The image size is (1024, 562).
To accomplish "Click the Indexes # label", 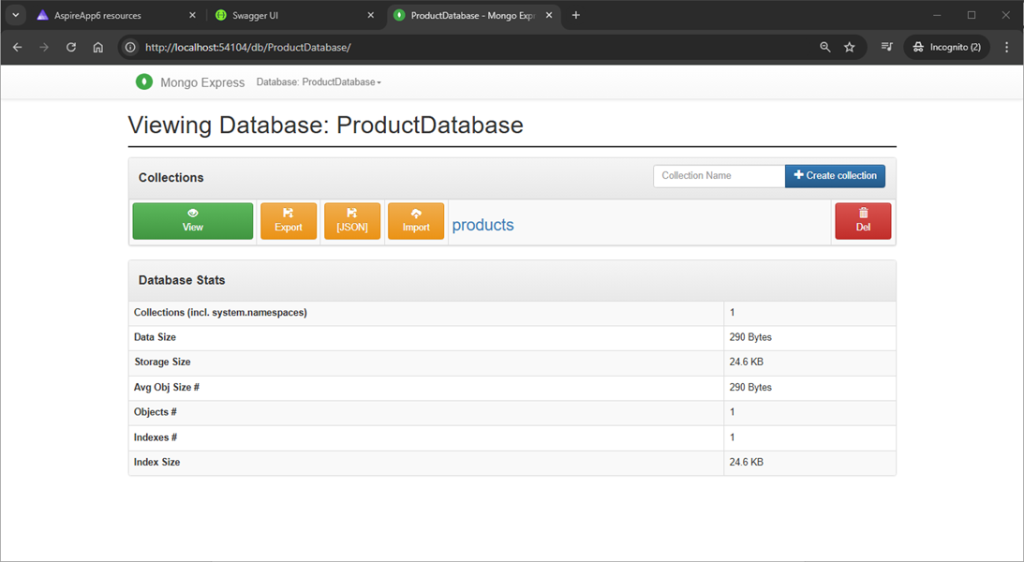I will 155,437.
